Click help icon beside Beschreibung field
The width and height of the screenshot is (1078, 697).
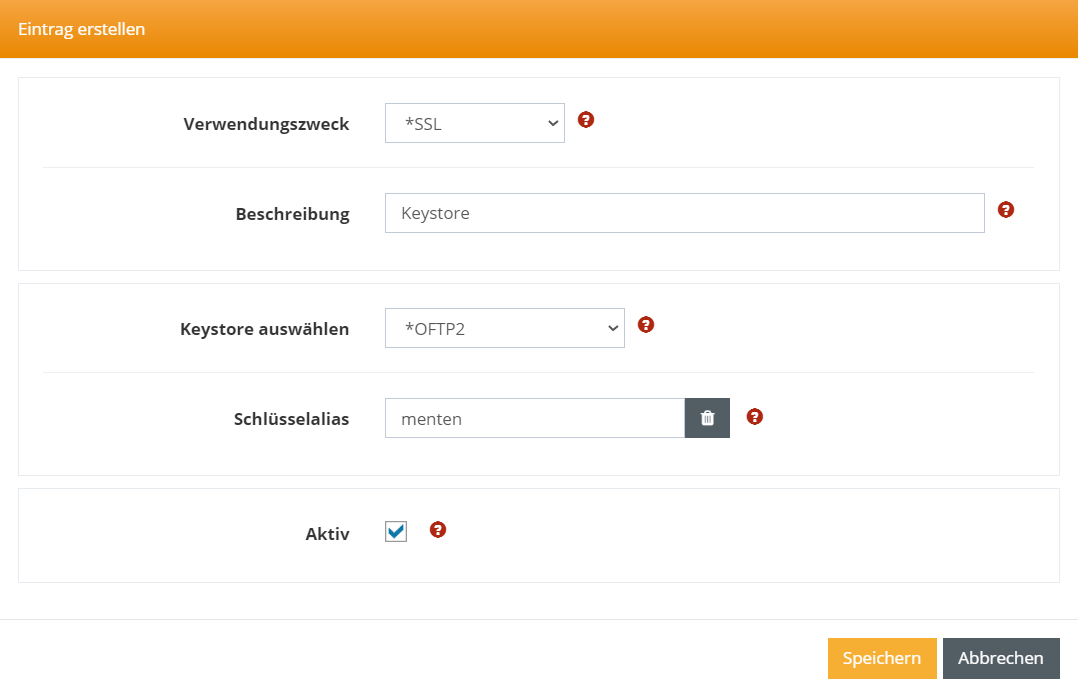(1006, 210)
